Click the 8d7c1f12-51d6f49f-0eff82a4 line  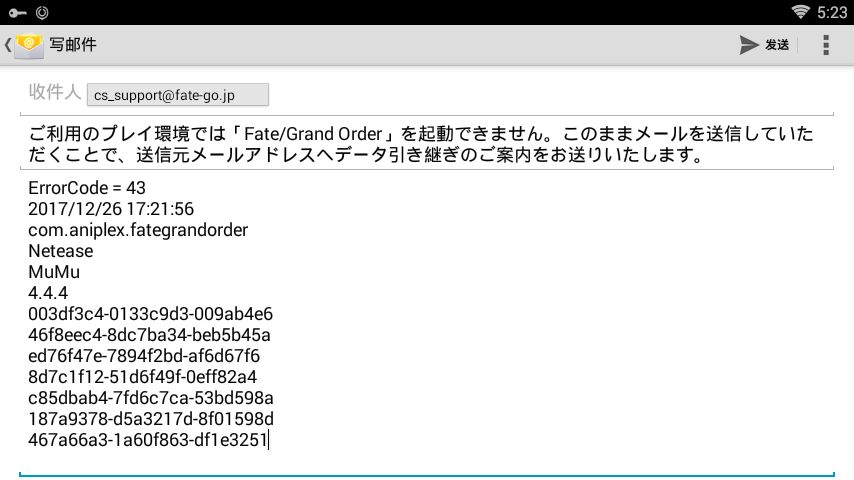coord(143,377)
